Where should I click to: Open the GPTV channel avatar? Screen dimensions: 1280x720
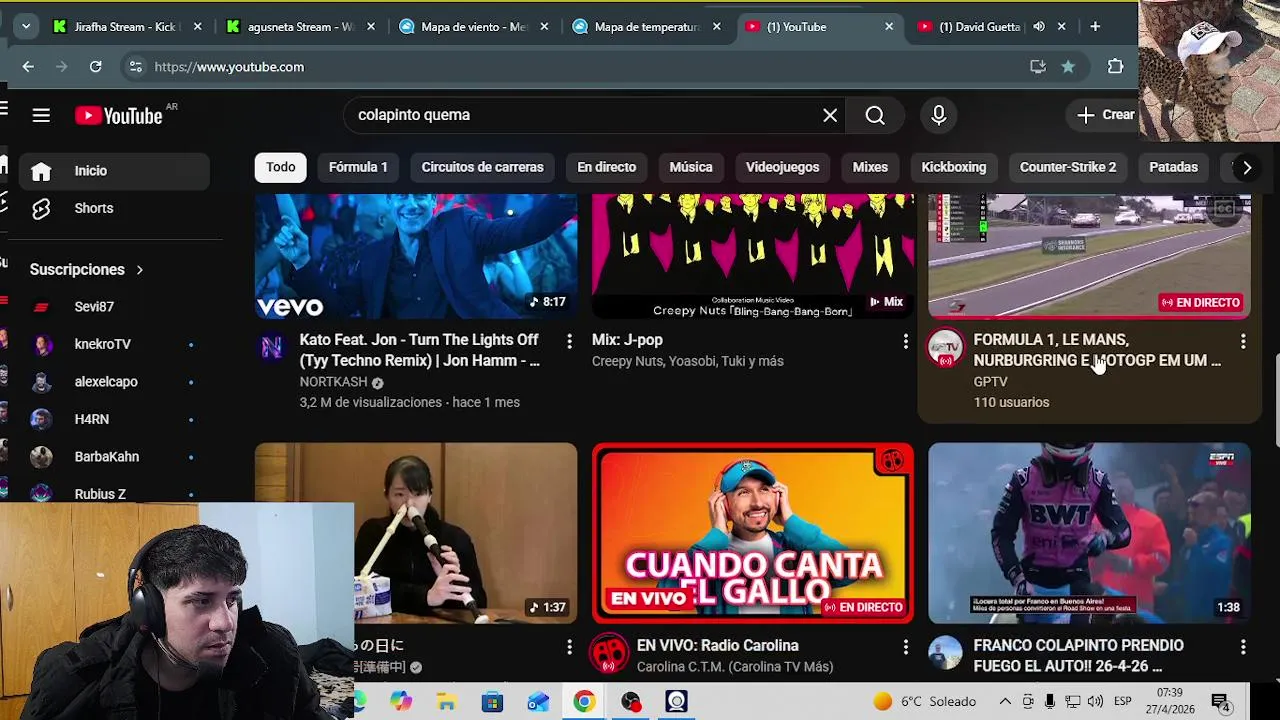(x=945, y=348)
